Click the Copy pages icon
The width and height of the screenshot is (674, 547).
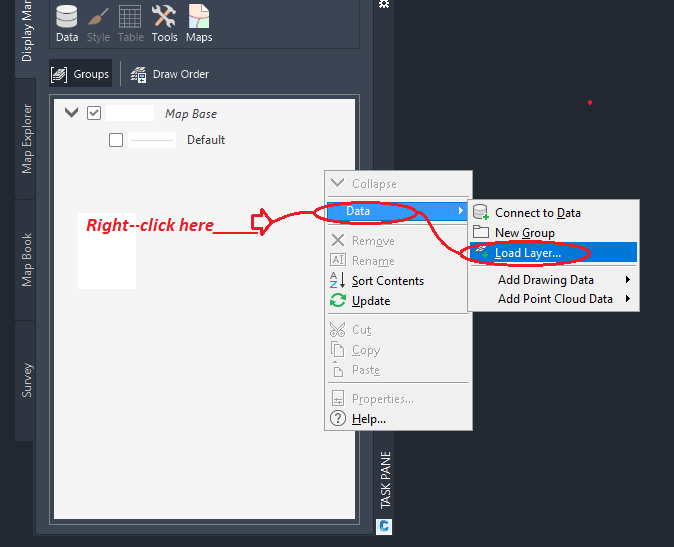point(337,349)
